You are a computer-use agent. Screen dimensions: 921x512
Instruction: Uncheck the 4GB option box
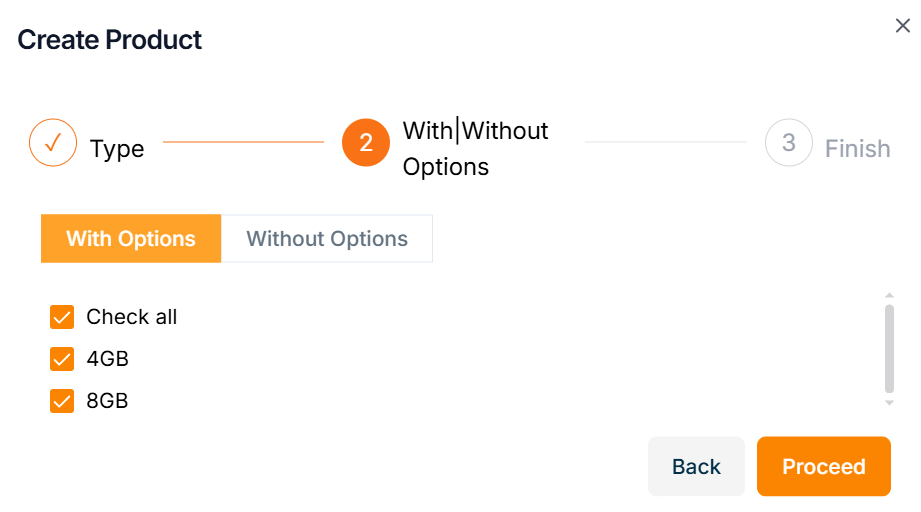[62, 359]
